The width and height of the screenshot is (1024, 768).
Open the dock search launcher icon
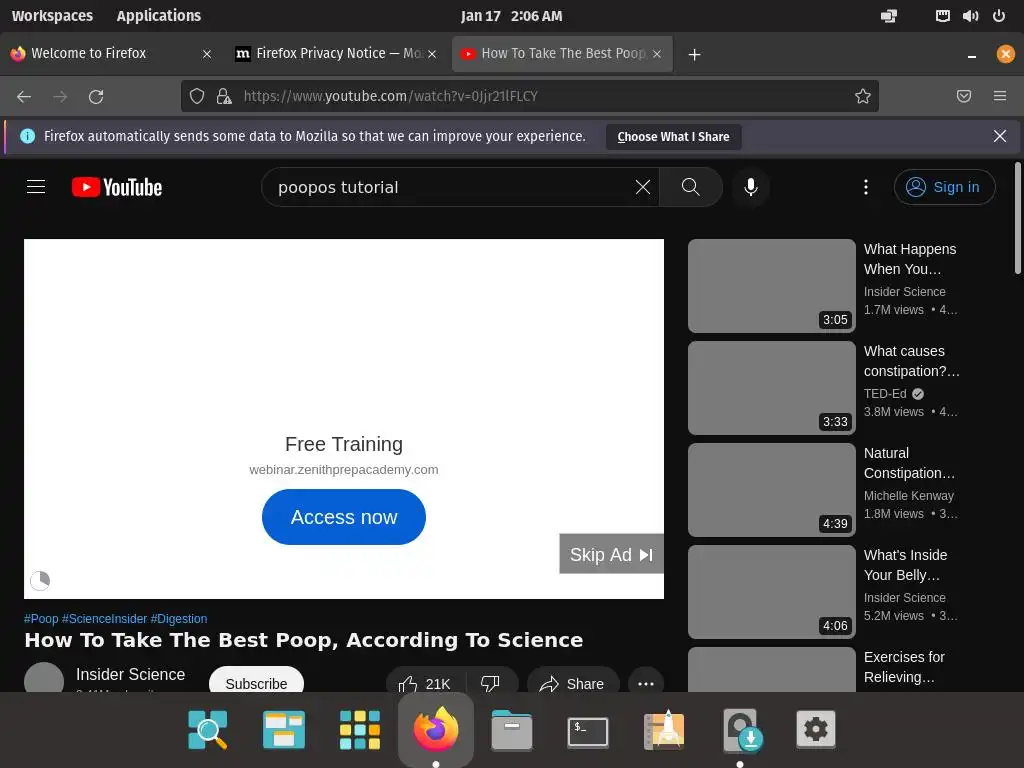[207, 730]
